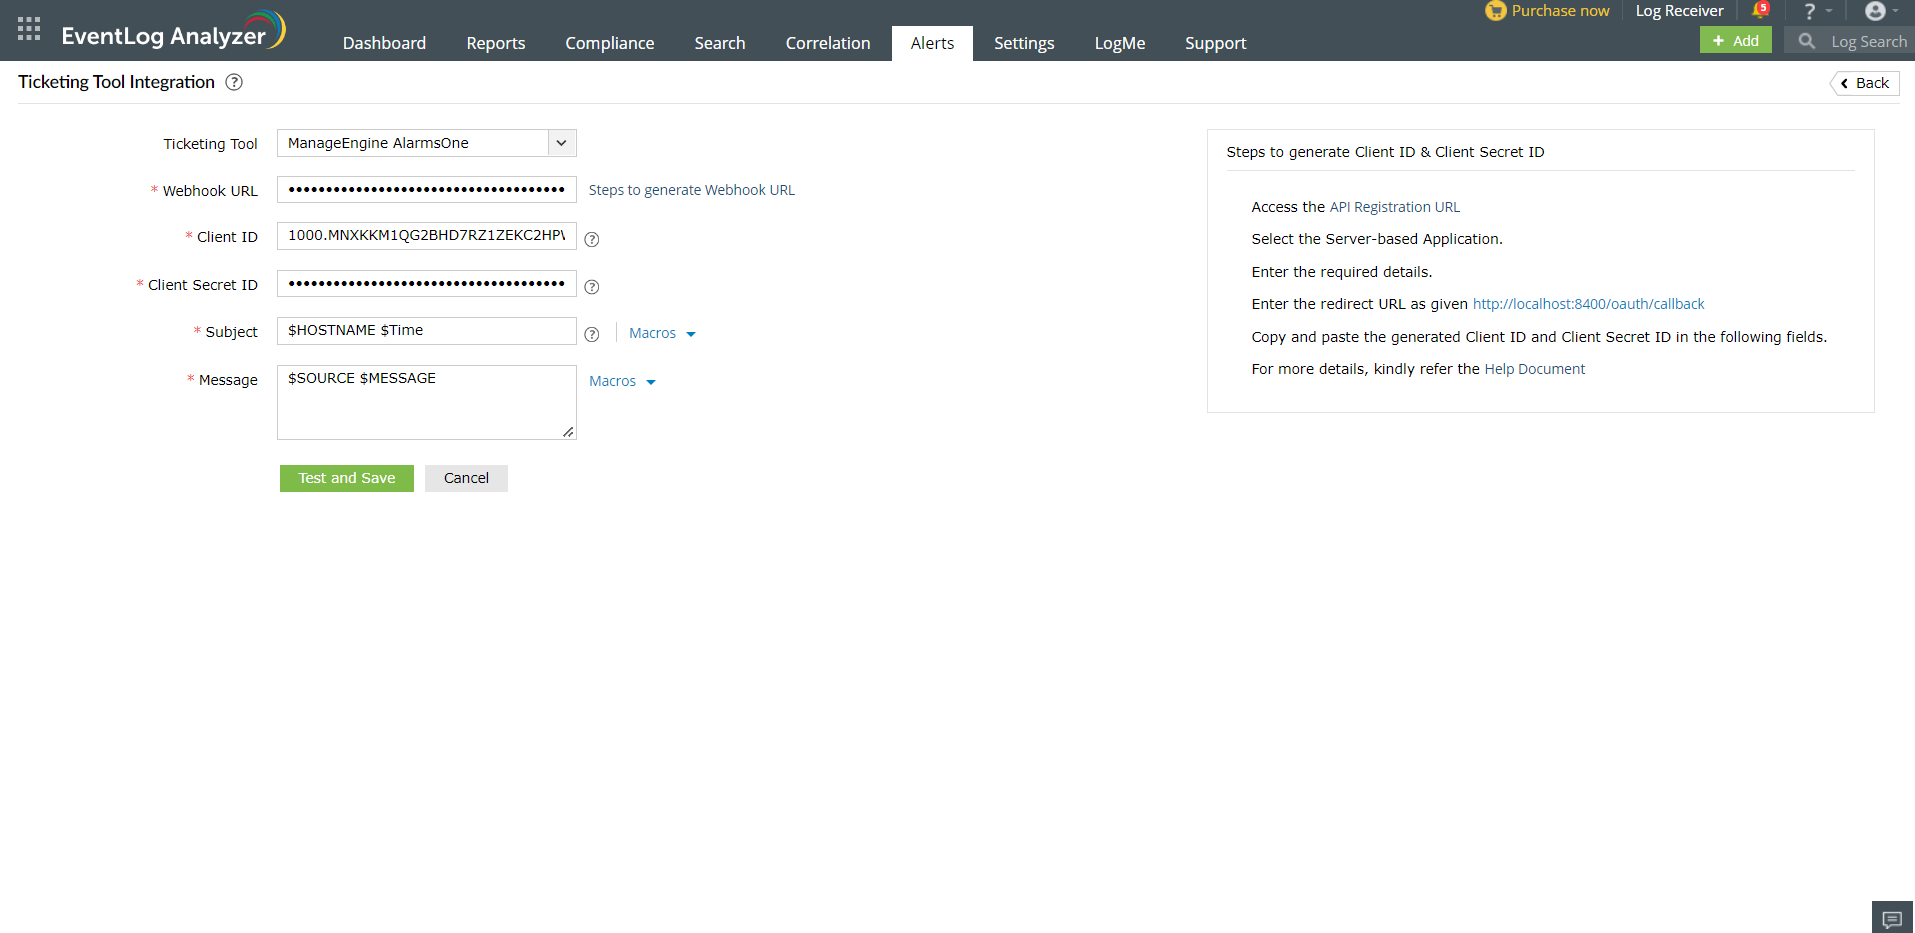The width and height of the screenshot is (1915, 933).
Task: Expand the Macros dropdown beside Subject
Action: (661, 332)
